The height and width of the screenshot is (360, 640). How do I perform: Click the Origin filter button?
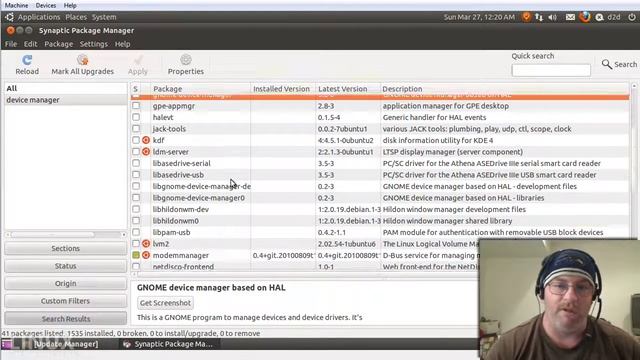point(65,283)
